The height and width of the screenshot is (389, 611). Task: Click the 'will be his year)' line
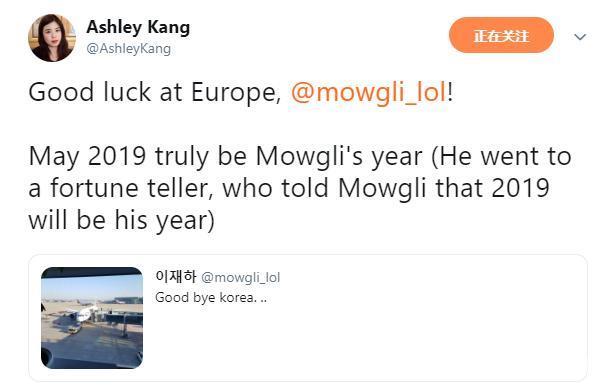(121, 221)
